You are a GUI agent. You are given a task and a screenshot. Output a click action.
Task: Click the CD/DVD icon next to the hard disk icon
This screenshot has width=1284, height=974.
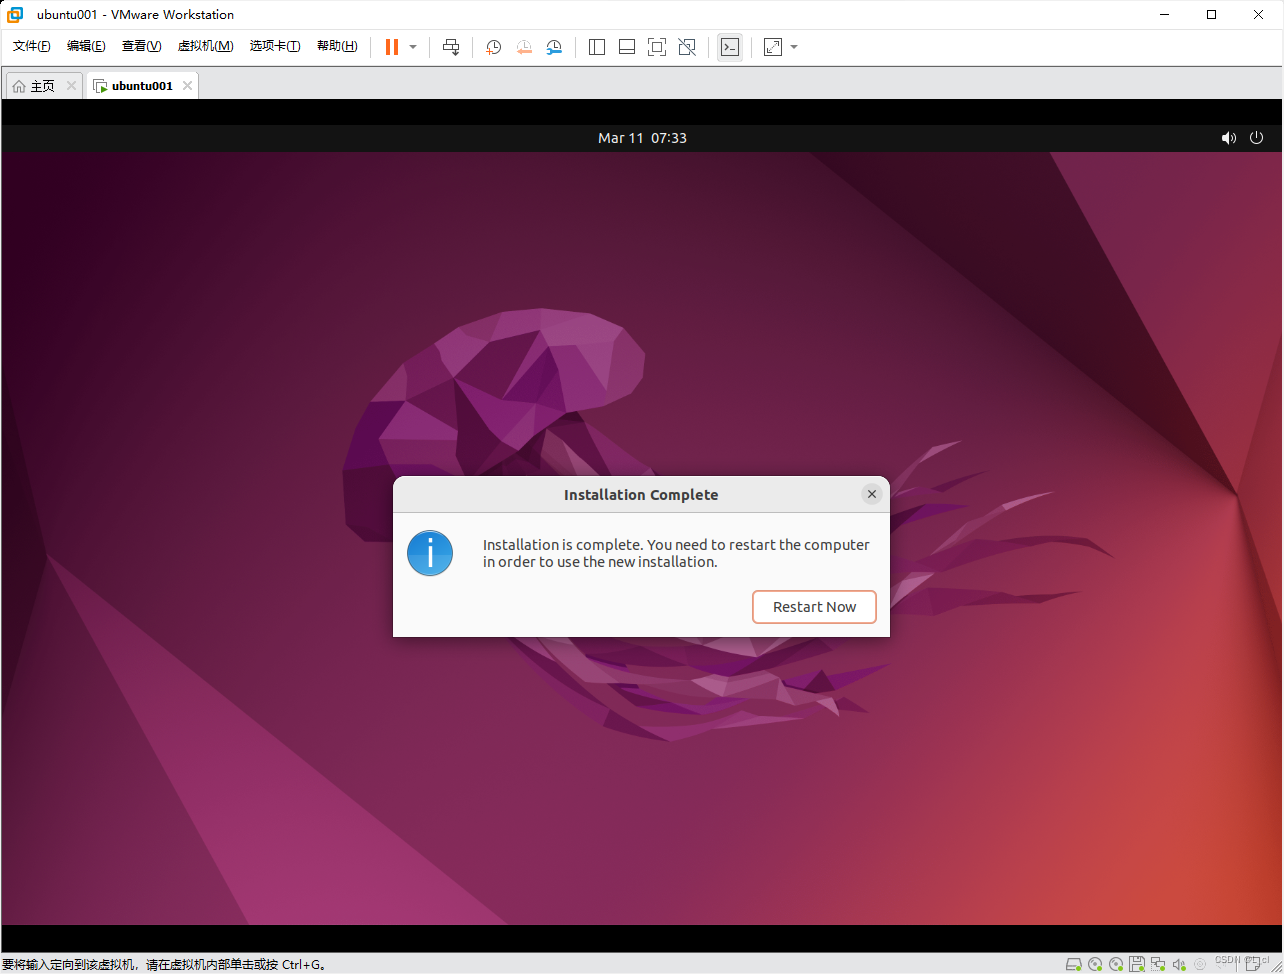(1095, 964)
